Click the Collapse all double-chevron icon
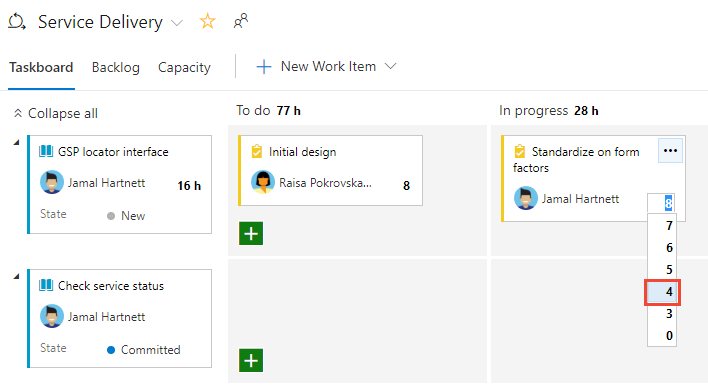708x386 pixels. (18, 113)
